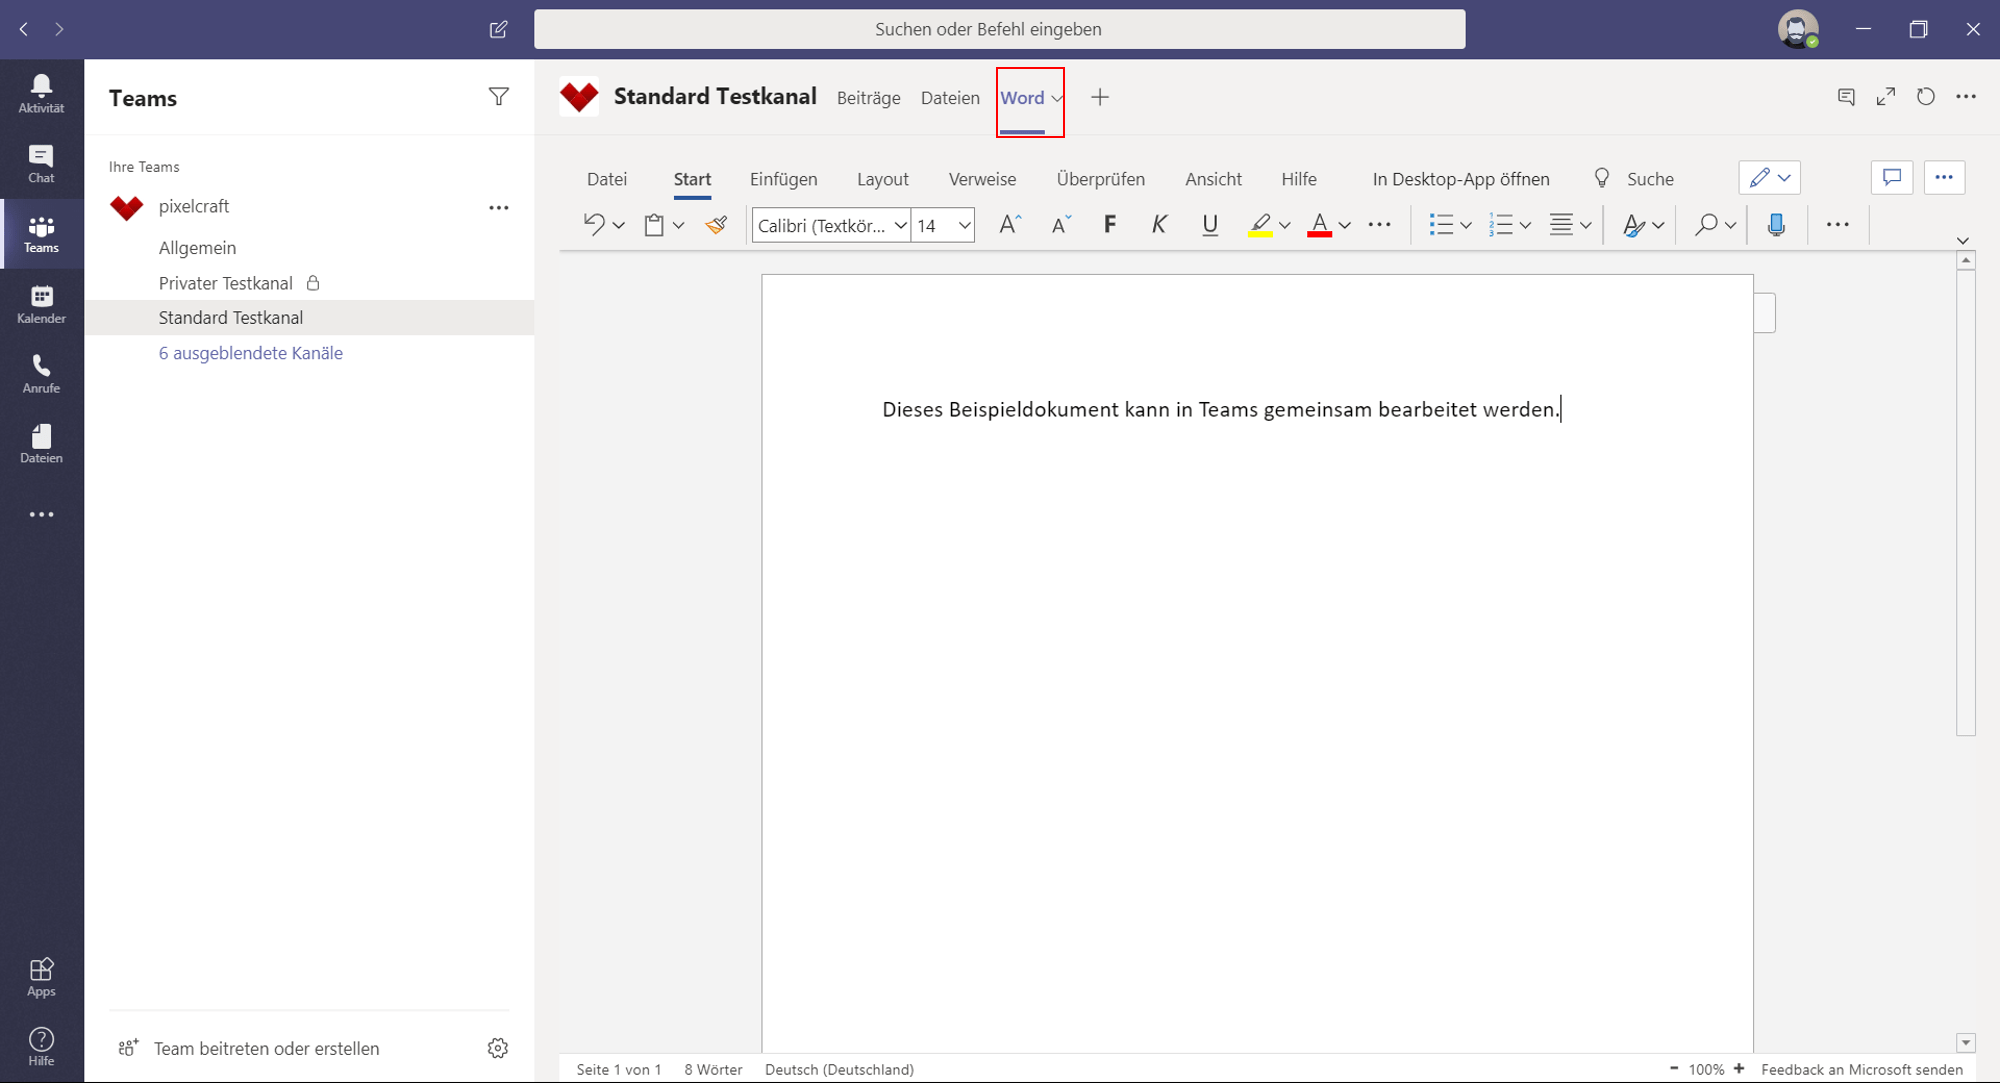This screenshot has height=1083, width=2000.
Task: Open manage teams settings gear
Action: click(498, 1048)
